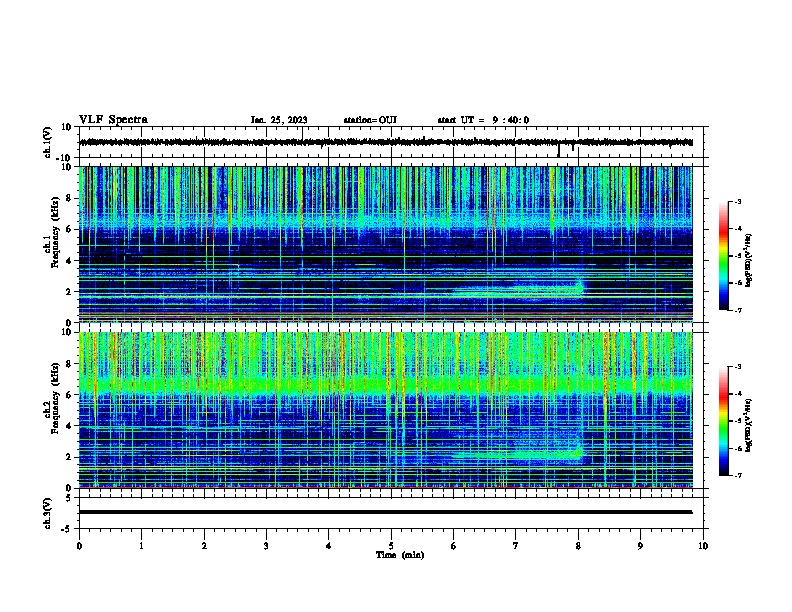Click the time axis tick label "7"
The width and height of the screenshot is (792, 612).
coord(516,546)
